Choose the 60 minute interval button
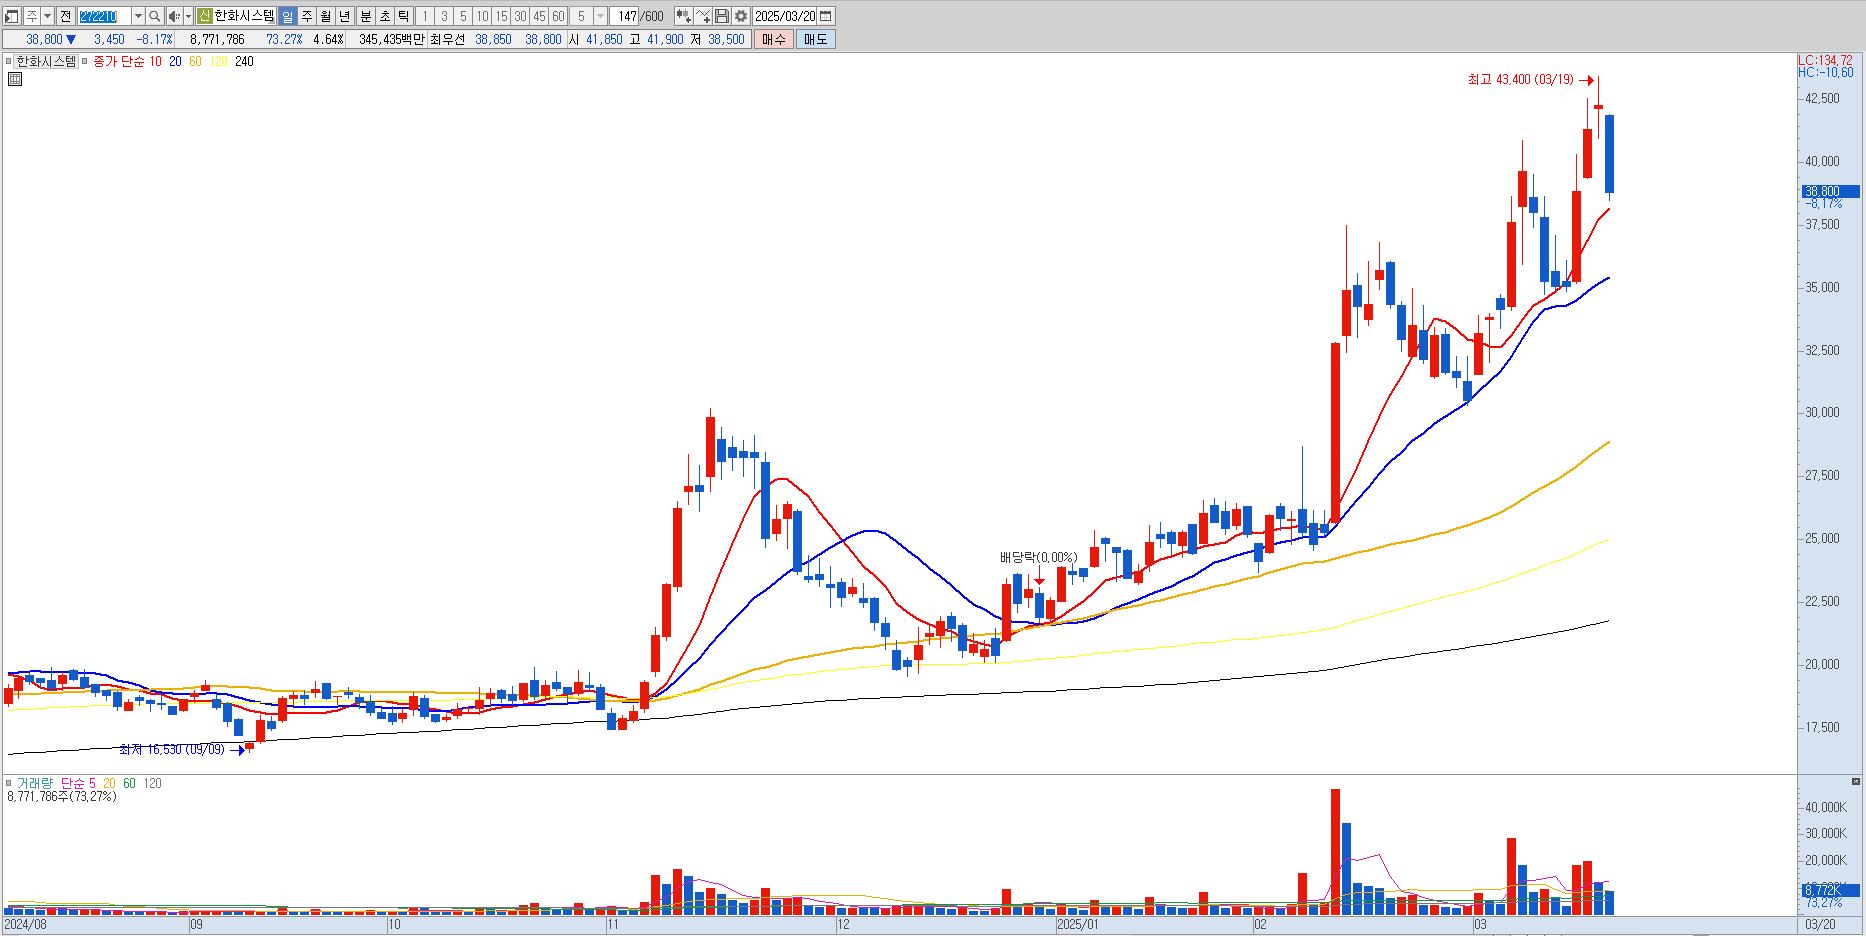 (x=558, y=16)
